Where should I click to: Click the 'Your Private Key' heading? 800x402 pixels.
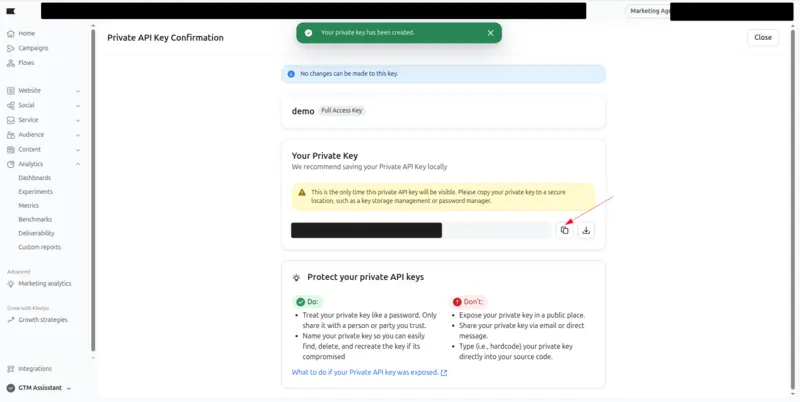pyautogui.click(x=326, y=156)
